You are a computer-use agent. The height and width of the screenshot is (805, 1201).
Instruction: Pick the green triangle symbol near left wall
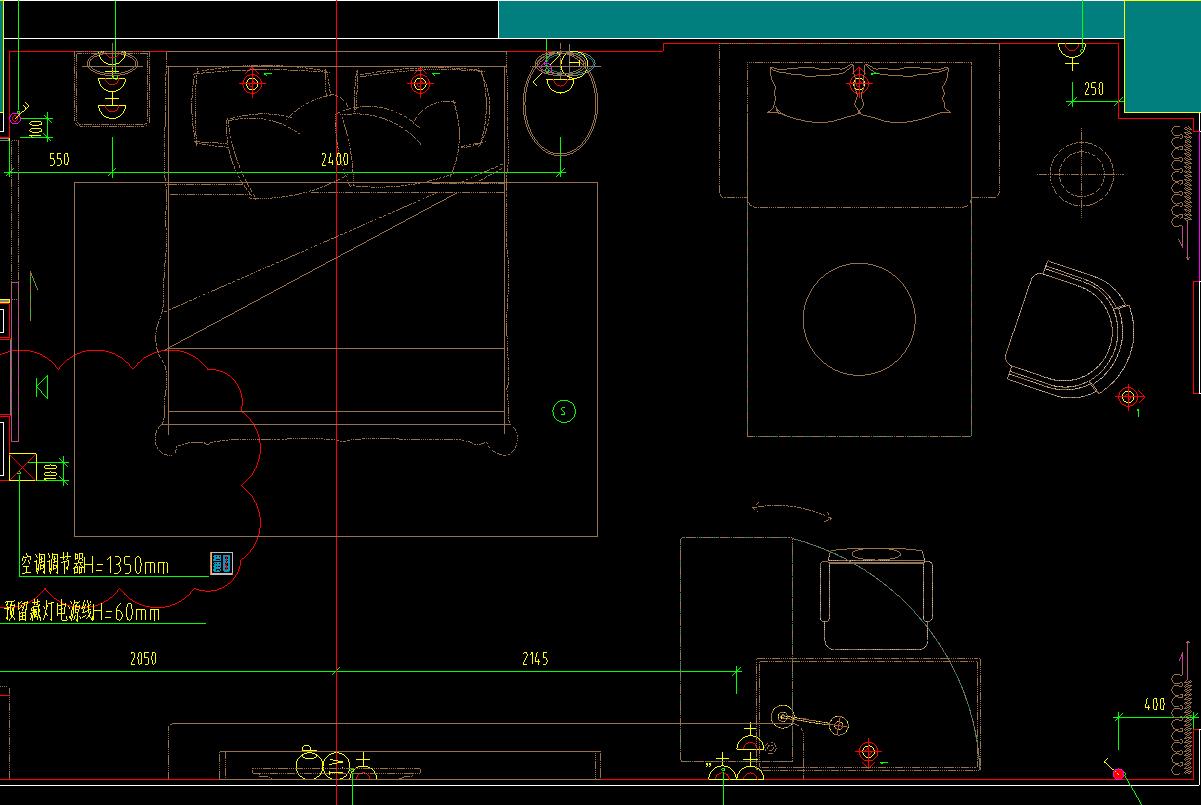pyautogui.click(x=42, y=387)
